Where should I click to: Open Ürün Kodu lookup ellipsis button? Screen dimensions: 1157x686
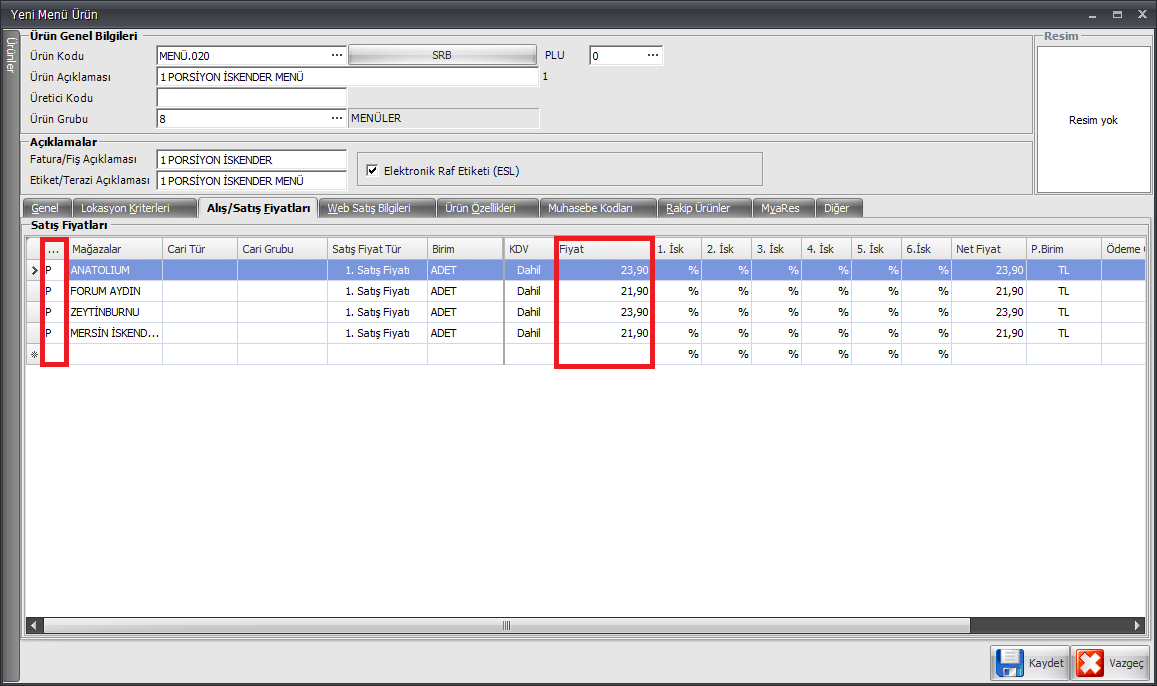point(337,56)
